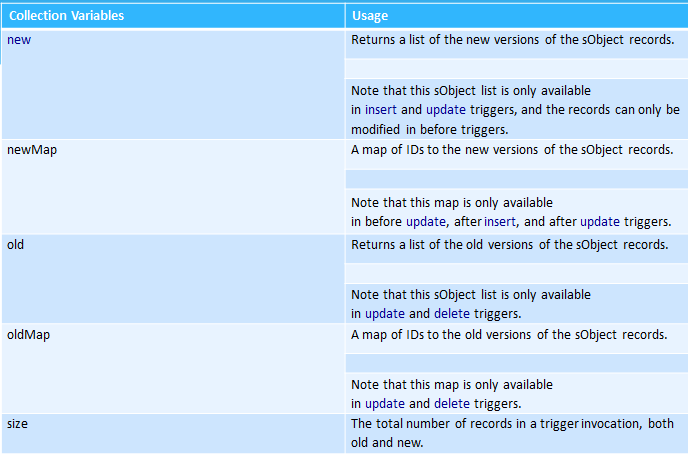
Task: Open the 'update' link in new row note
Action: pos(446,110)
